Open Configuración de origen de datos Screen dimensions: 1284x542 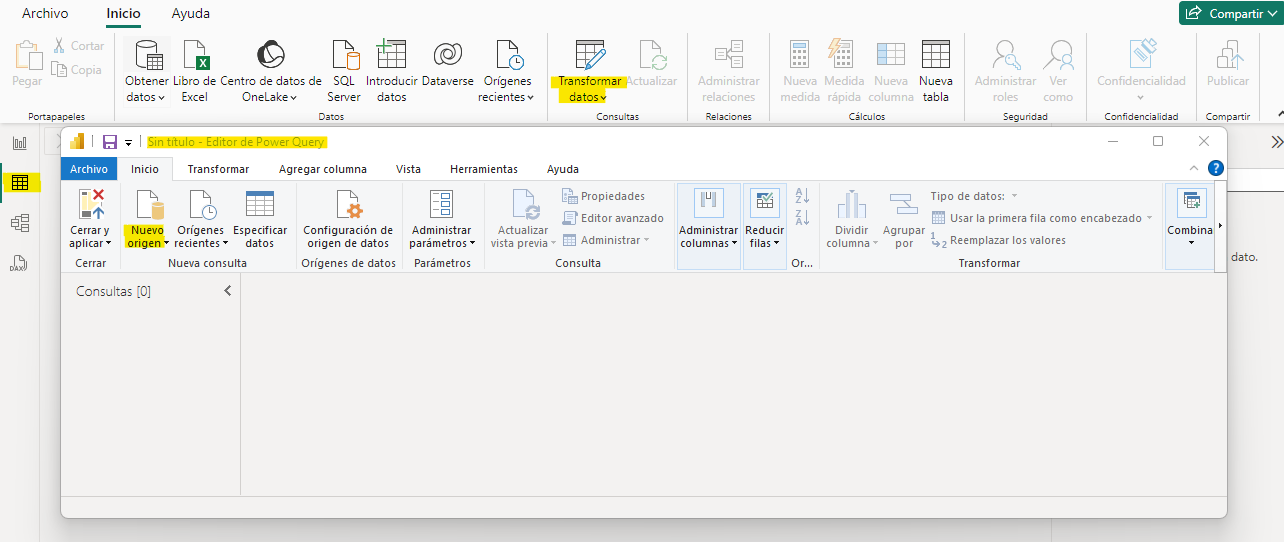pos(348,218)
